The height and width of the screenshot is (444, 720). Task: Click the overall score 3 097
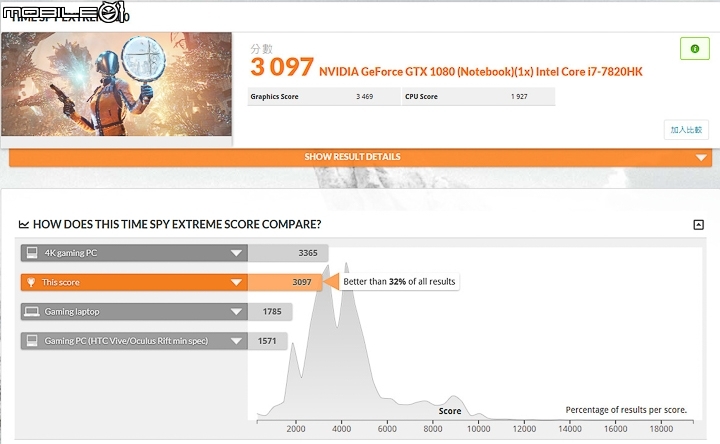point(282,67)
